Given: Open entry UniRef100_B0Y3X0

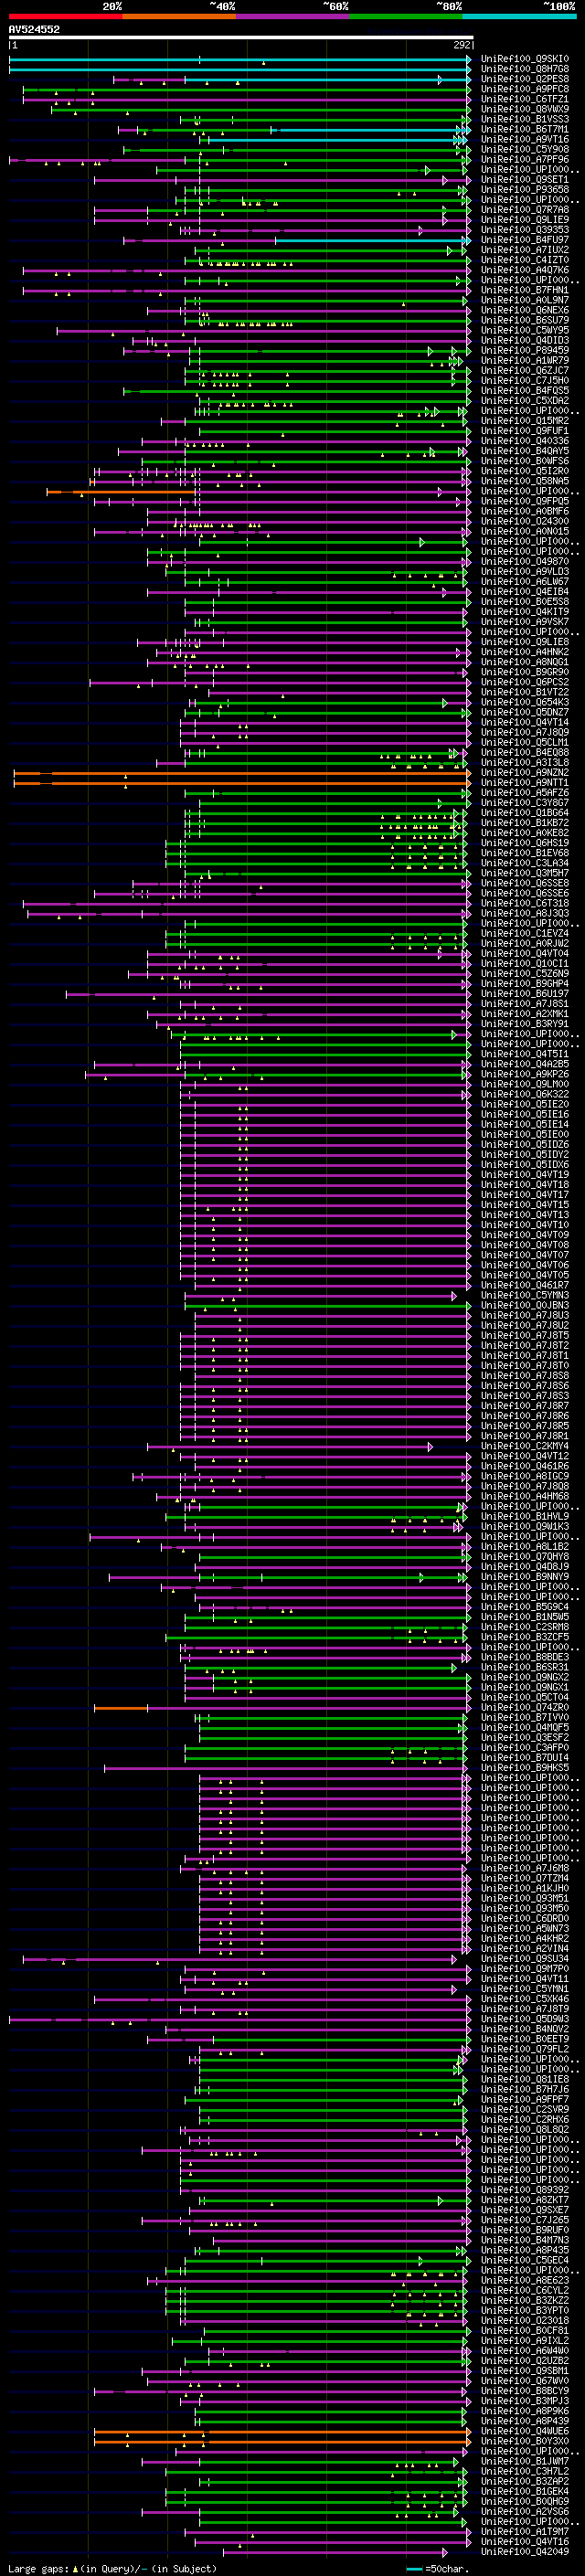Looking at the screenshot, I should coord(525,2442).
